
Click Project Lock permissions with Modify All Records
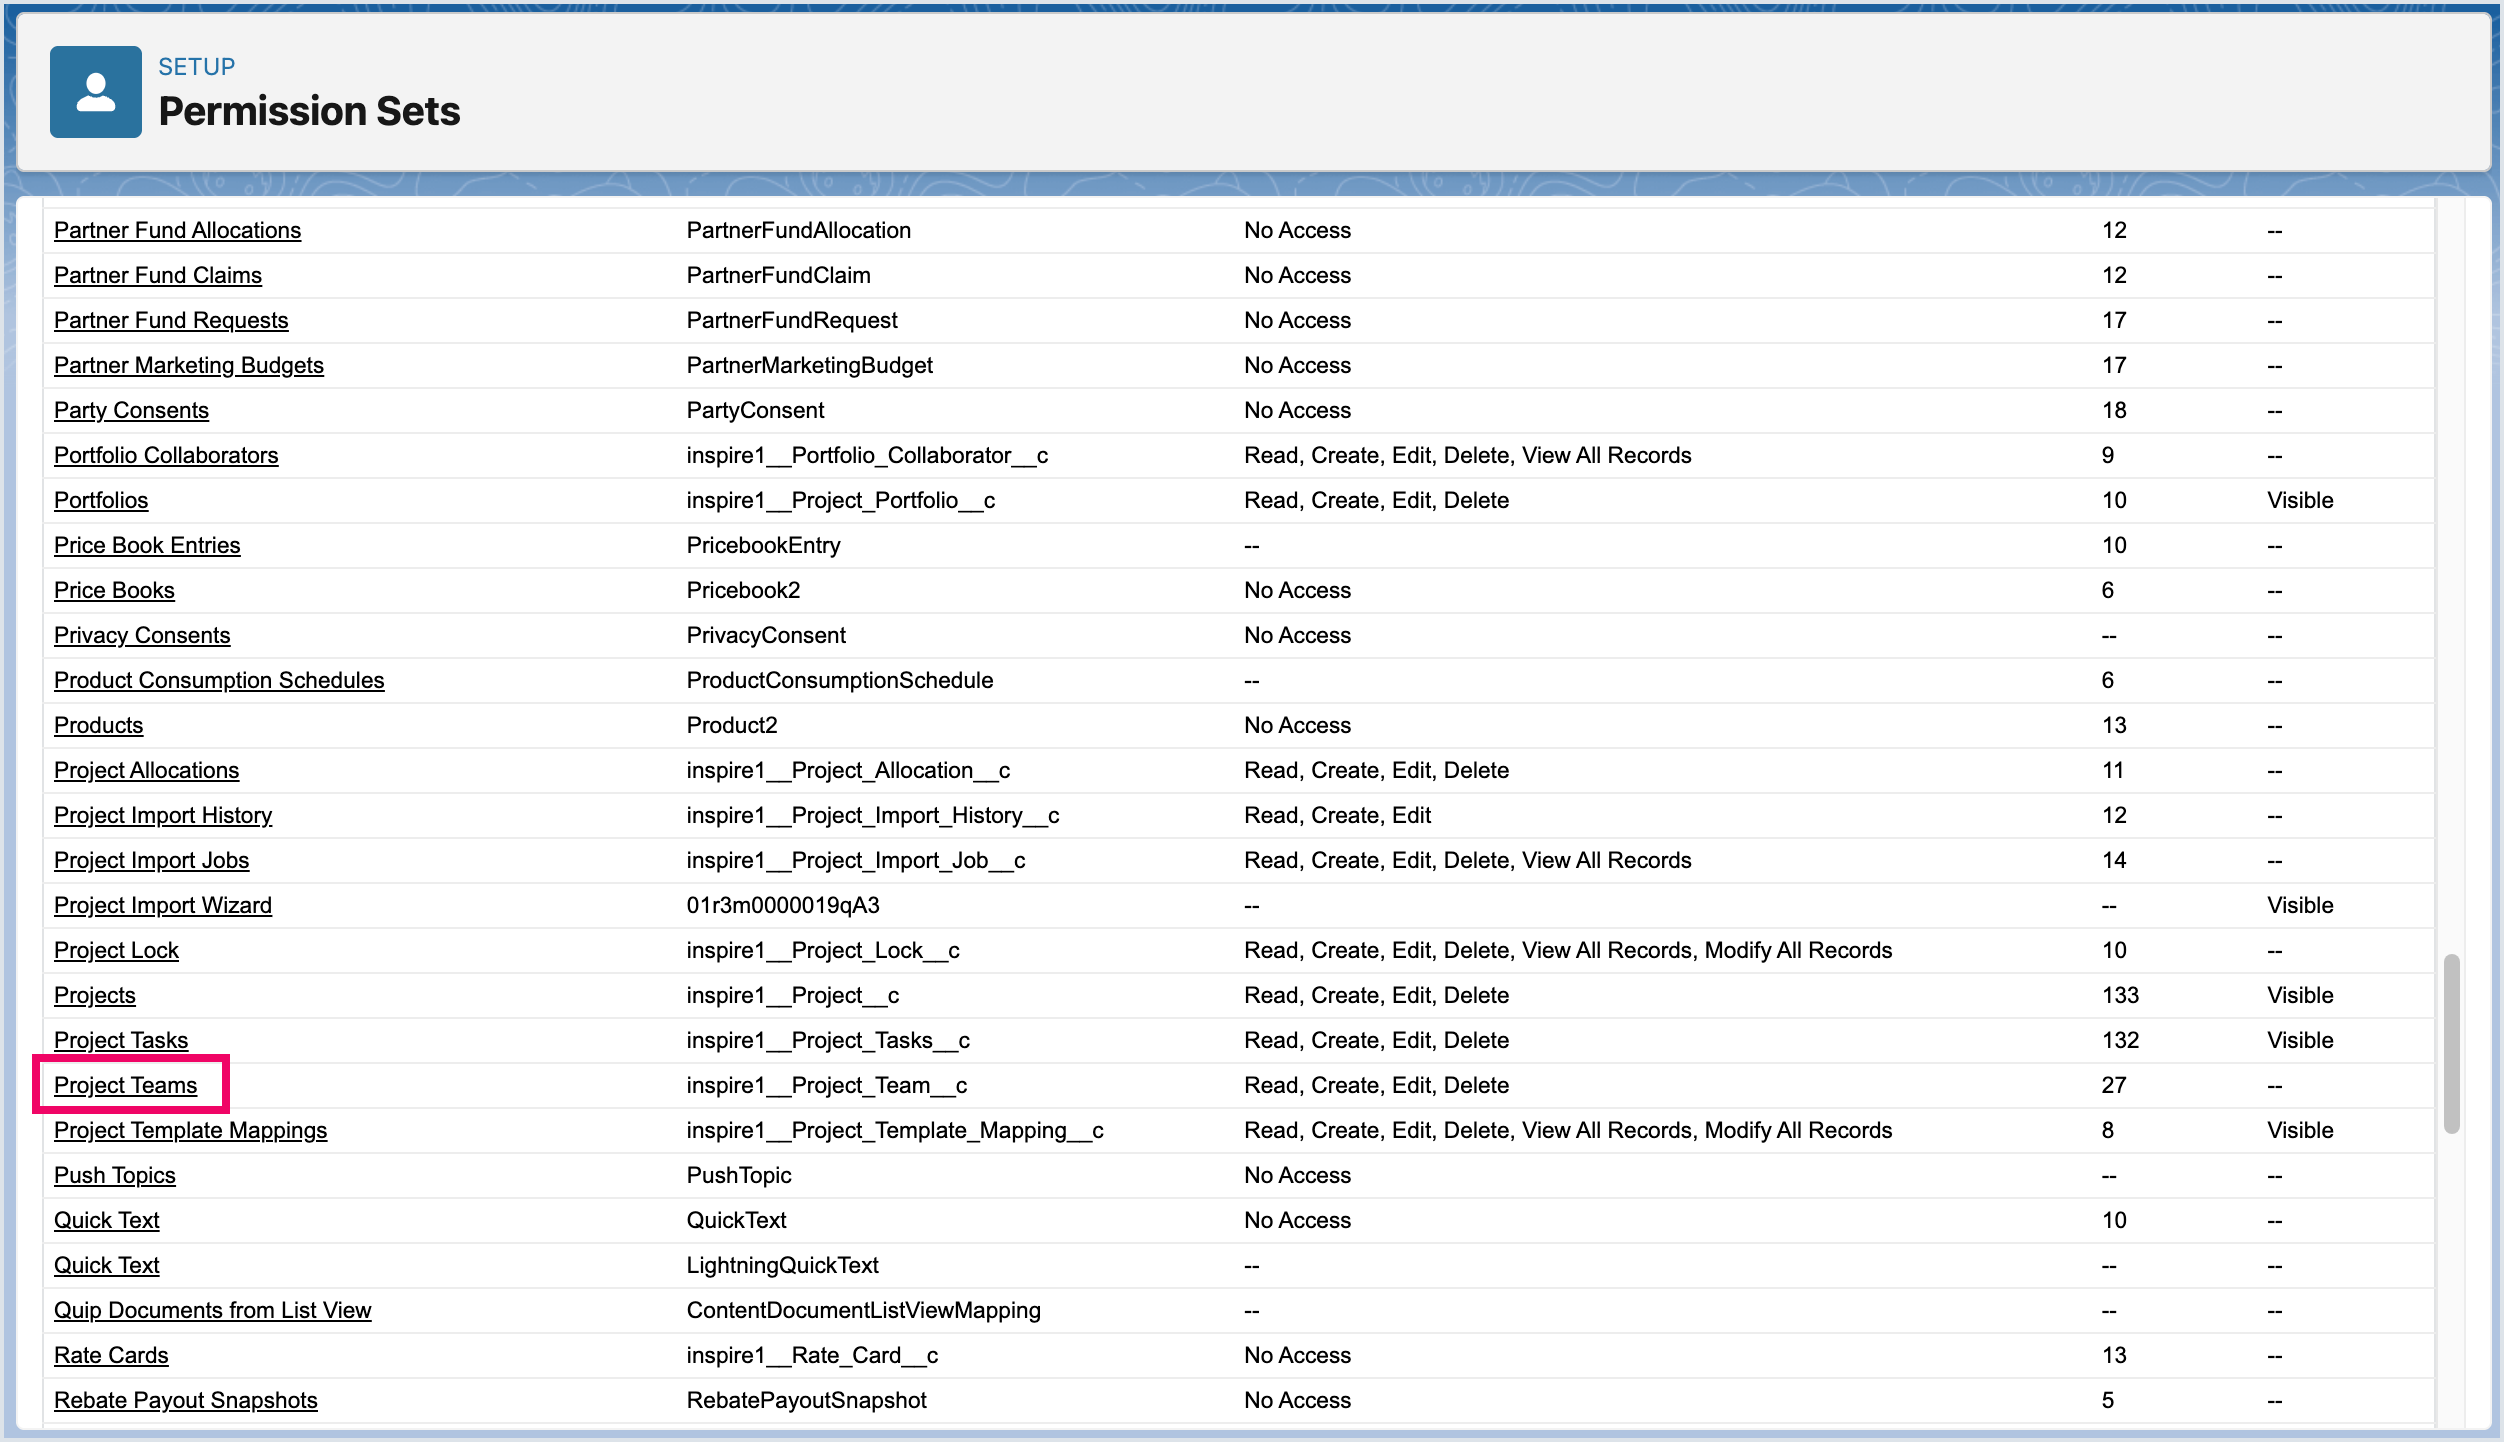click(1568, 950)
